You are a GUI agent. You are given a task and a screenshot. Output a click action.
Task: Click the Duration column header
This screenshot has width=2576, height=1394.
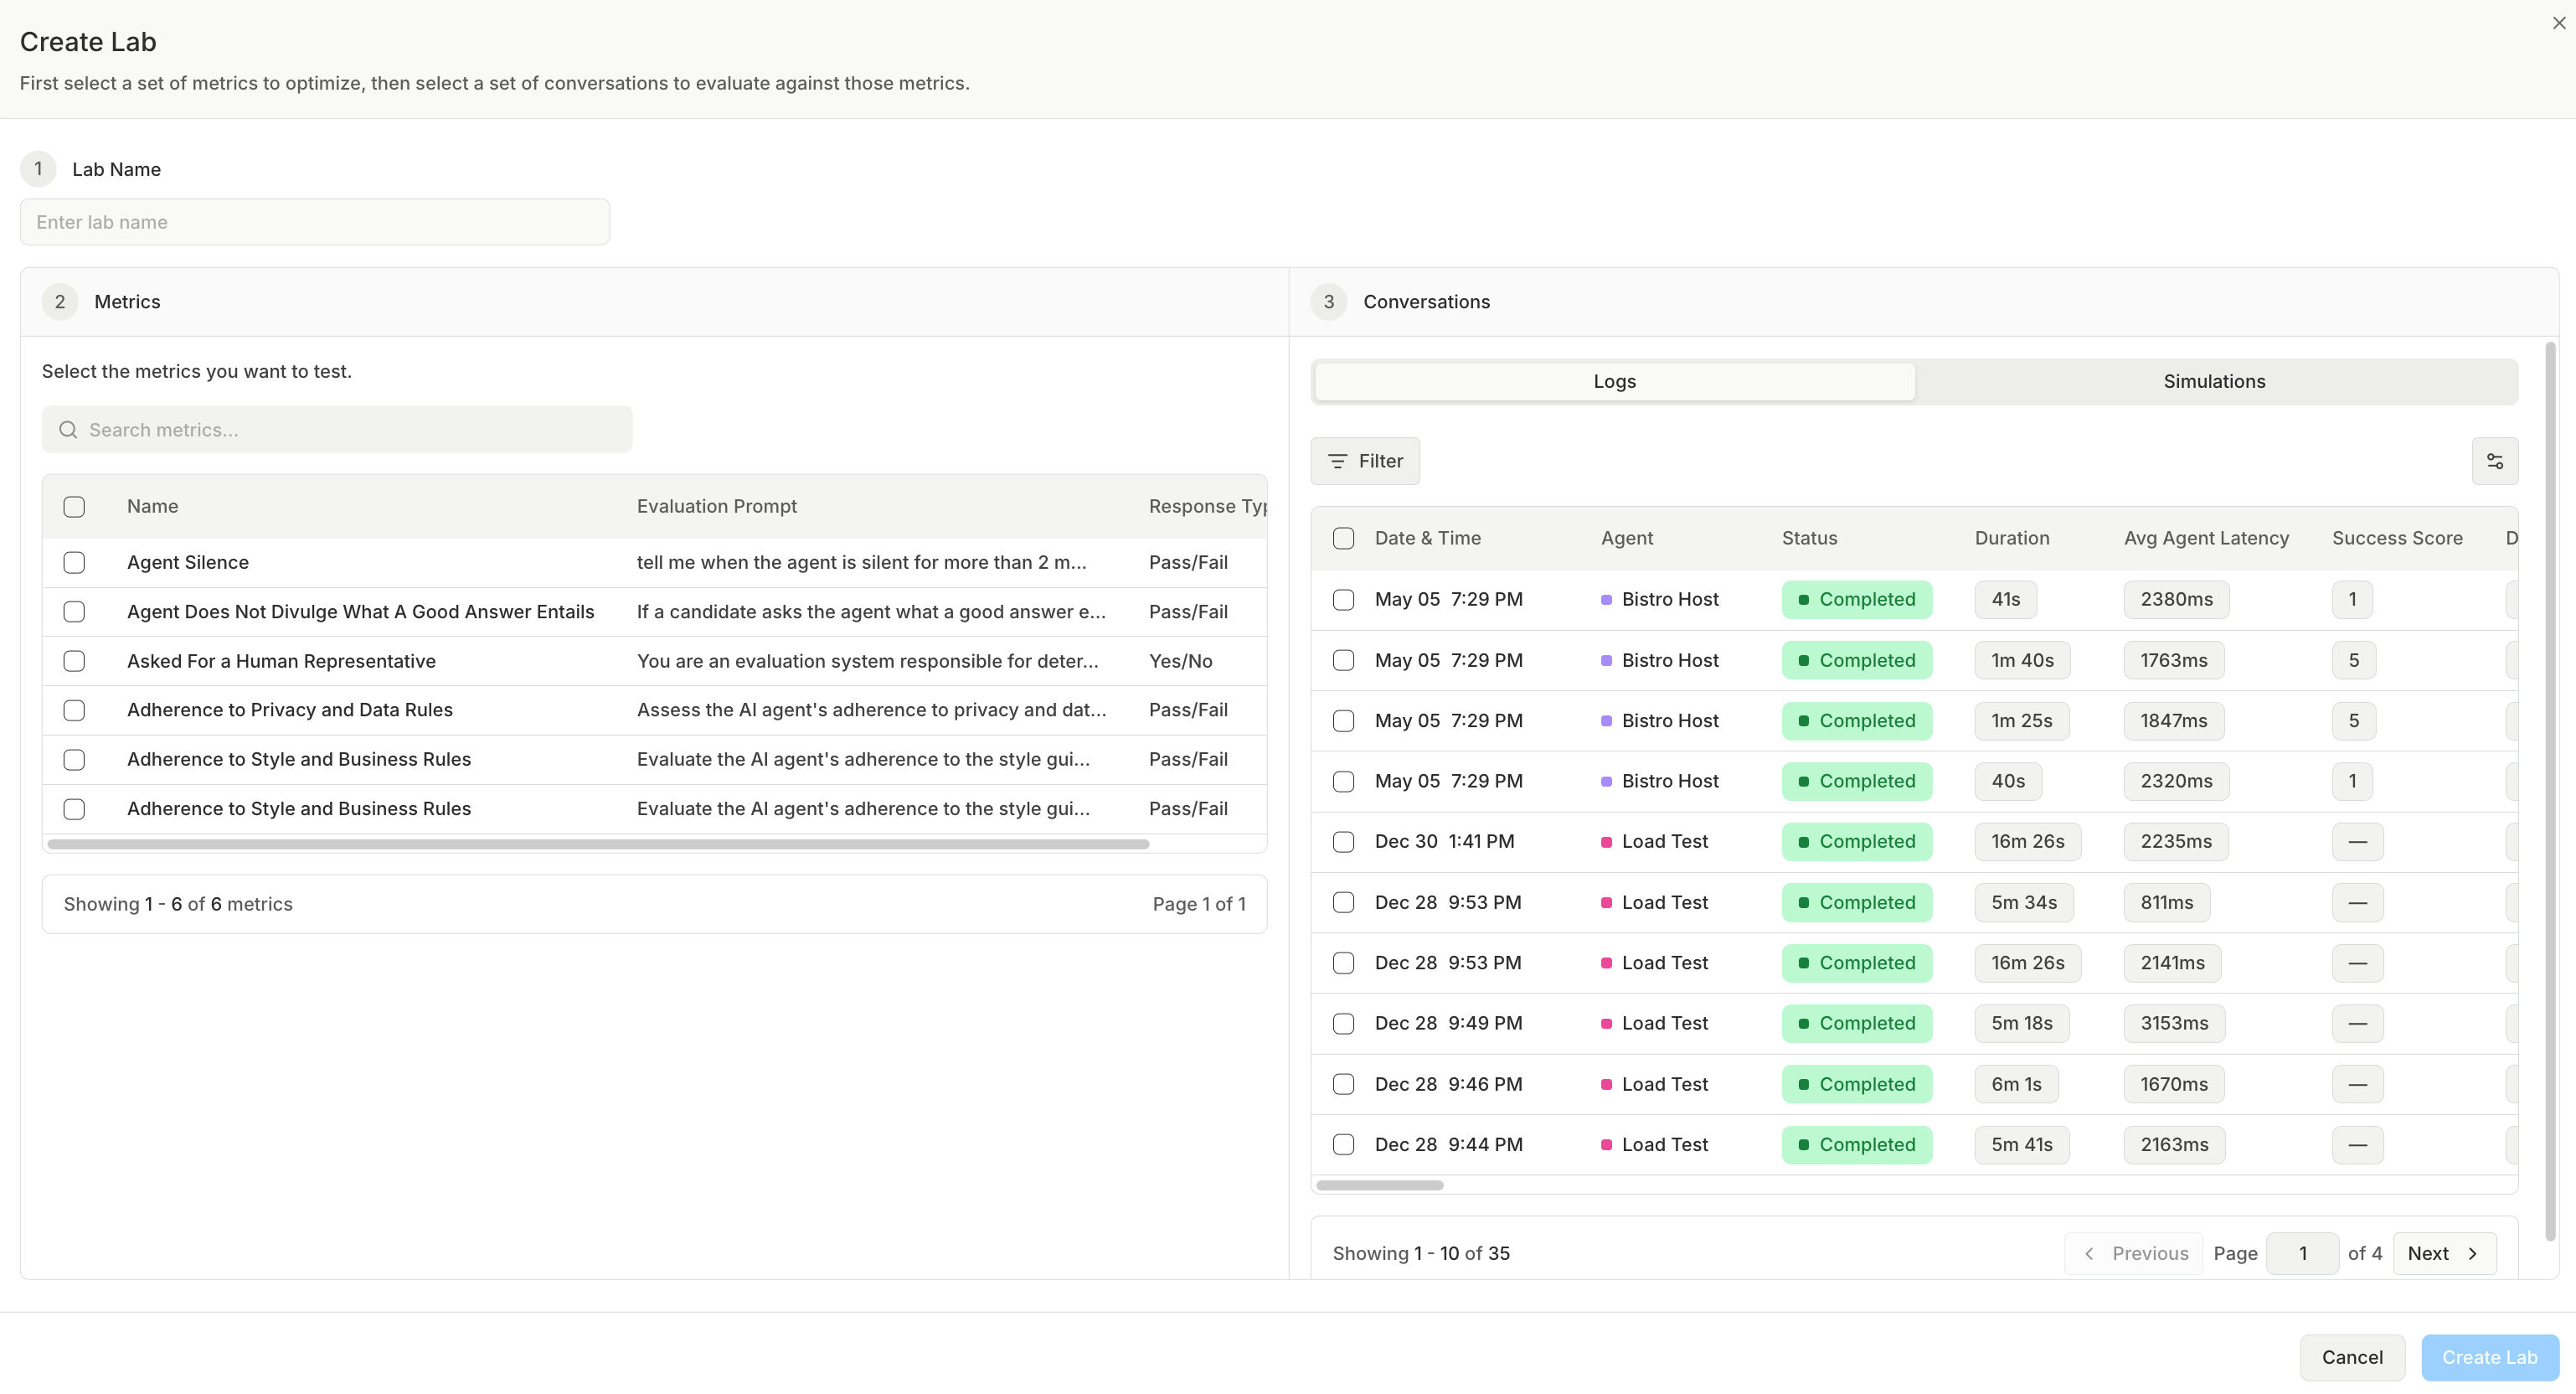pyautogui.click(x=2011, y=538)
